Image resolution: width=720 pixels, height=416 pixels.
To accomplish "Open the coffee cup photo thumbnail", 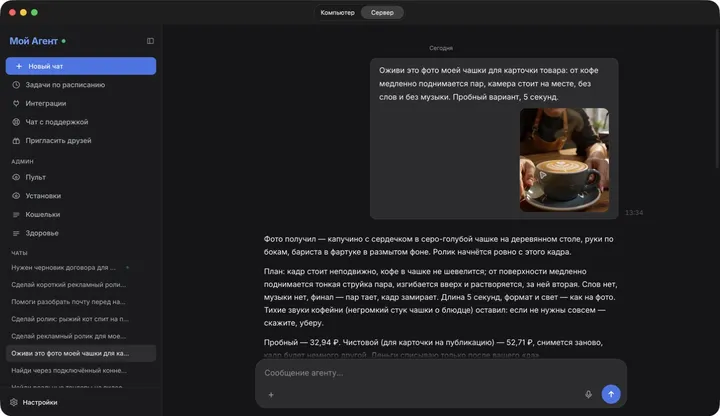I will 564,160.
